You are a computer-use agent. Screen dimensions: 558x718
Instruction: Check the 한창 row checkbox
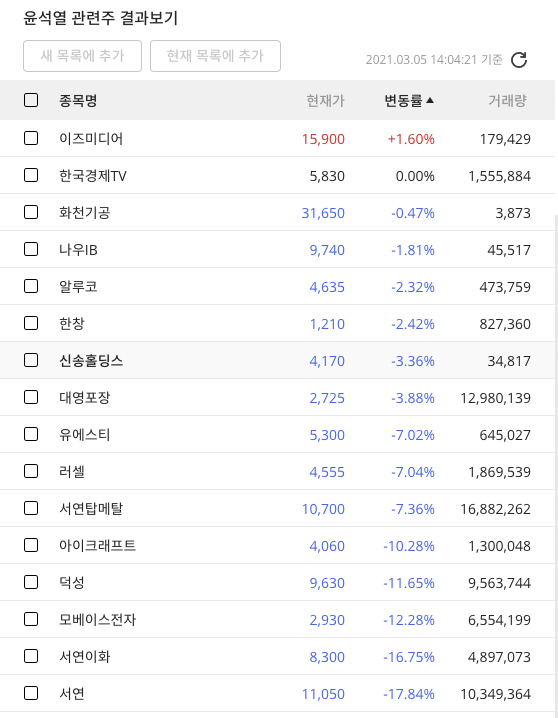pos(31,324)
